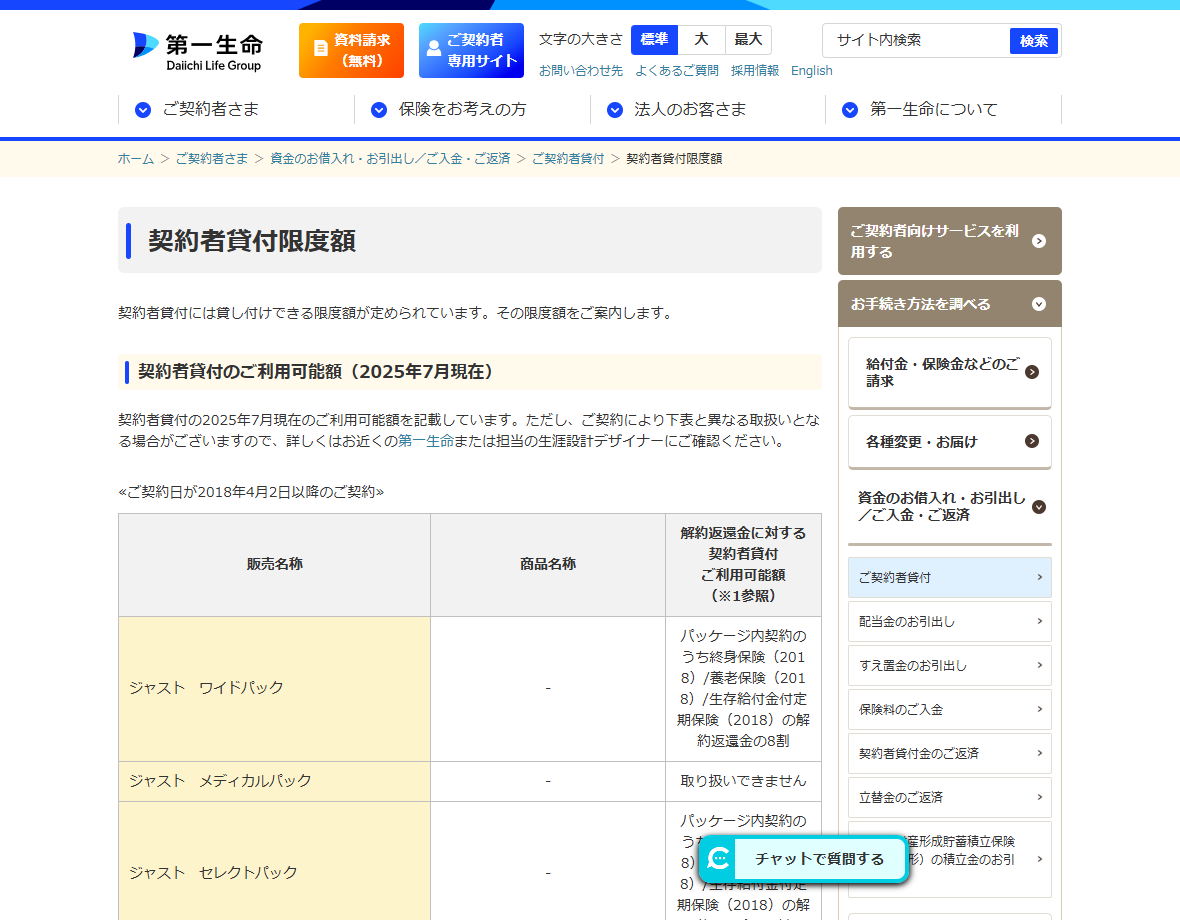Click the chevron beside すえ置金のお引出し
Viewport: 1180px width, 920px height.
tap(1039, 665)
